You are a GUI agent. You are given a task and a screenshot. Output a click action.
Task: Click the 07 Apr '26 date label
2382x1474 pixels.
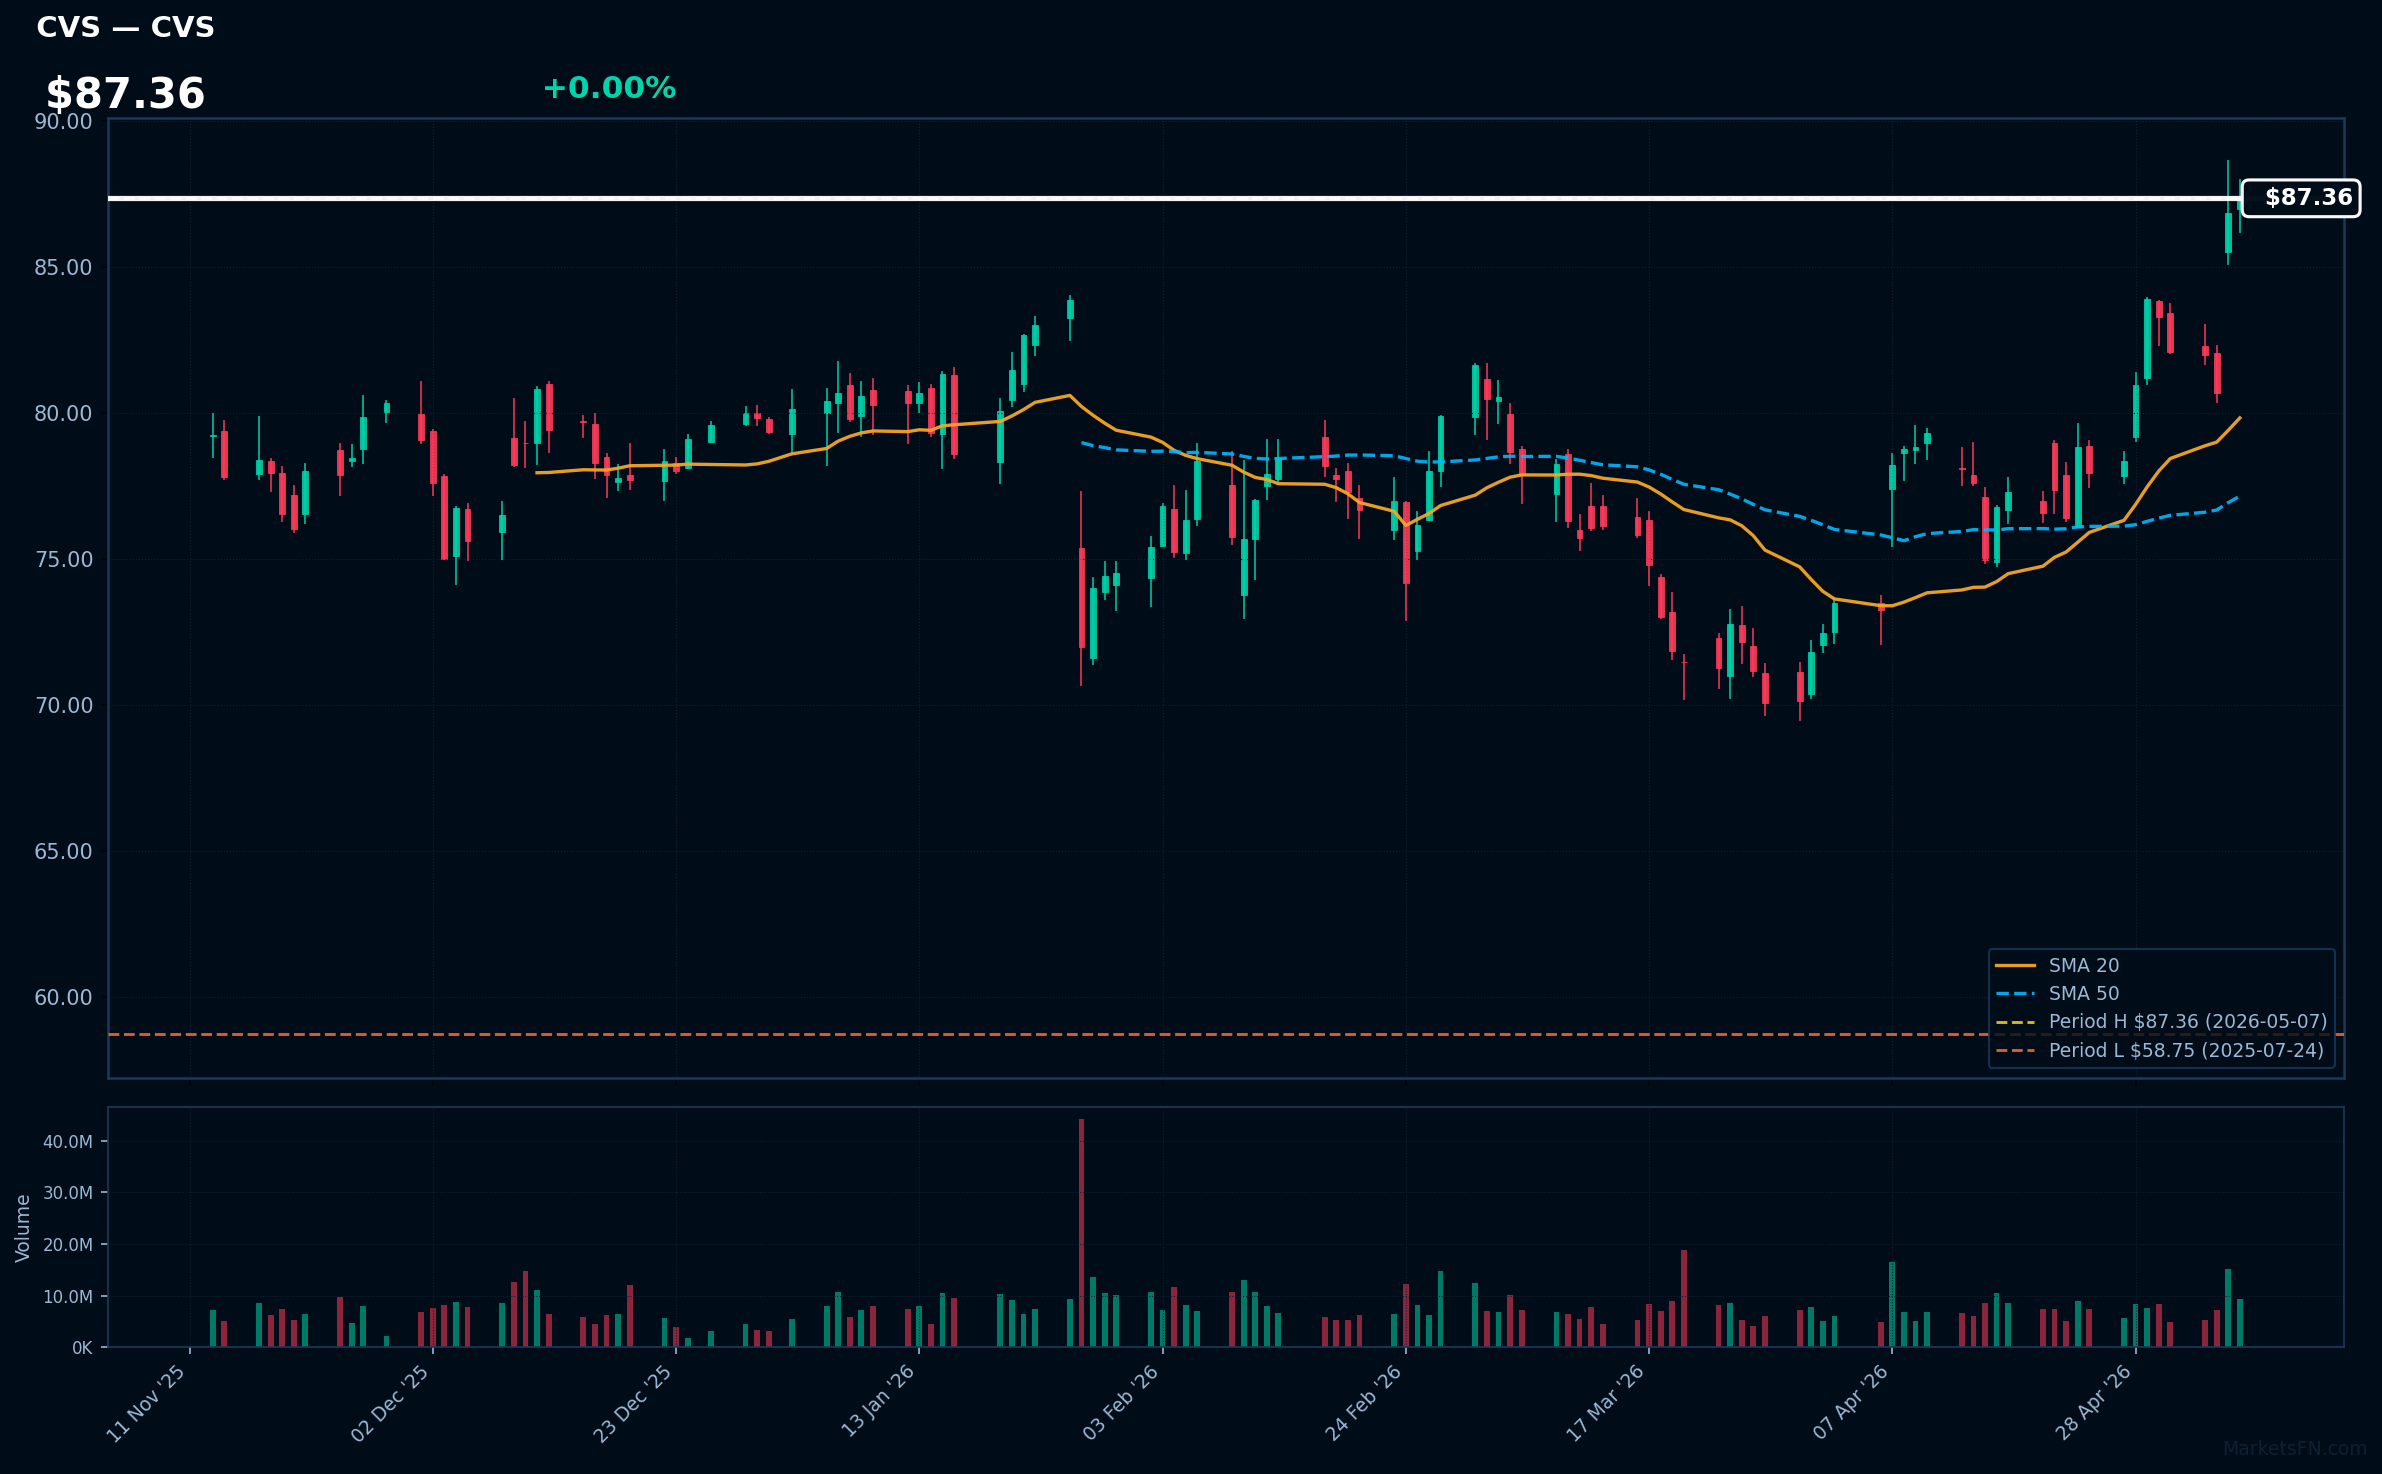click(x=1850, y=1403)
